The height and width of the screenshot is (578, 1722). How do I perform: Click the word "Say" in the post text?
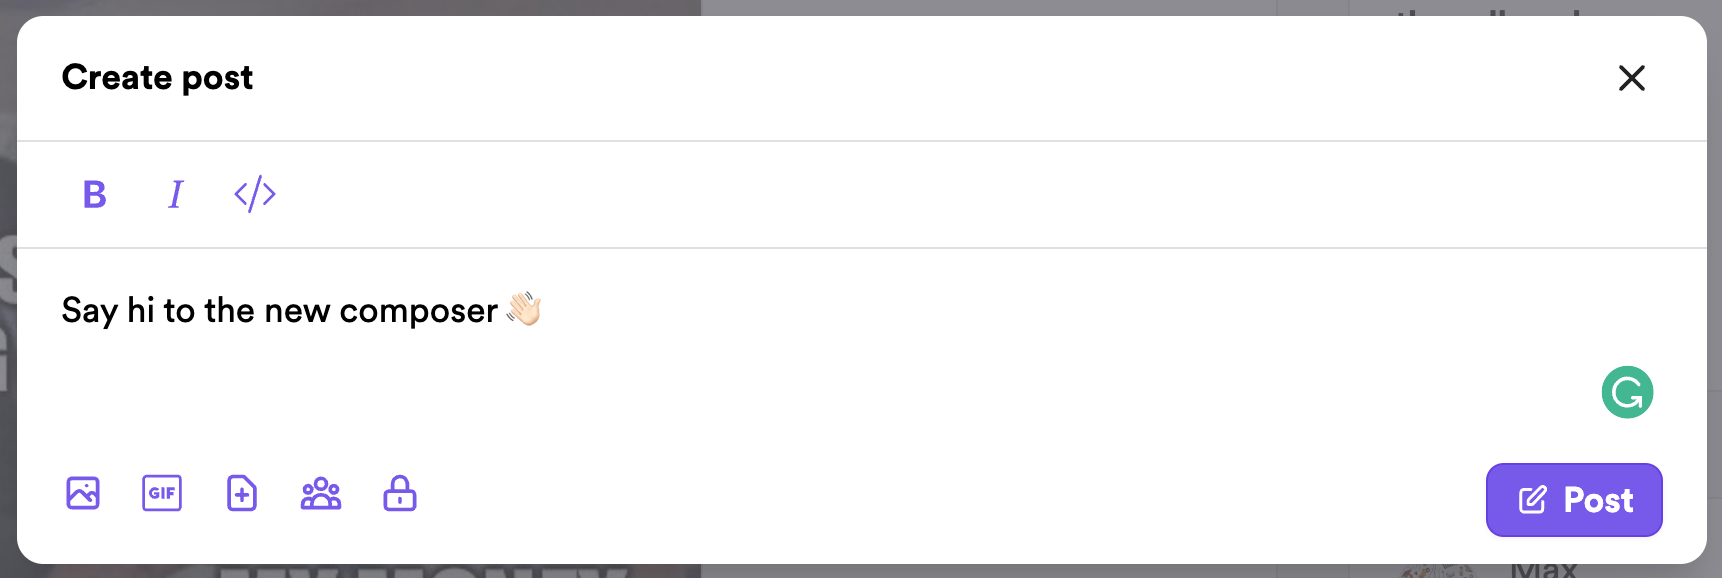[x=90, y=312]
